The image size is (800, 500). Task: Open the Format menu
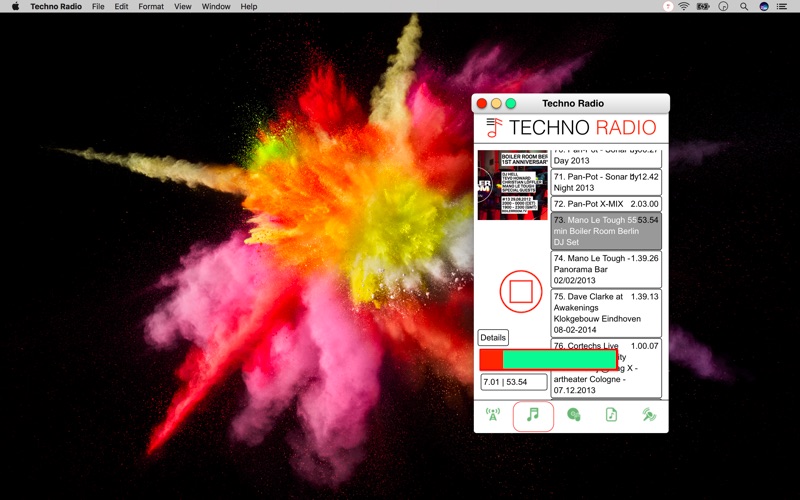pos(151,7)
